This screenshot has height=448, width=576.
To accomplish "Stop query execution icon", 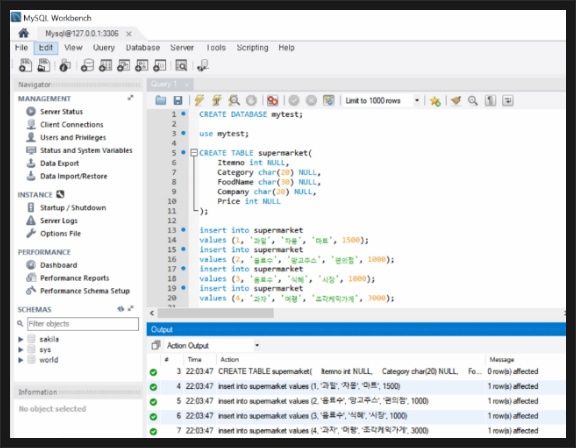I will point(251,100).
